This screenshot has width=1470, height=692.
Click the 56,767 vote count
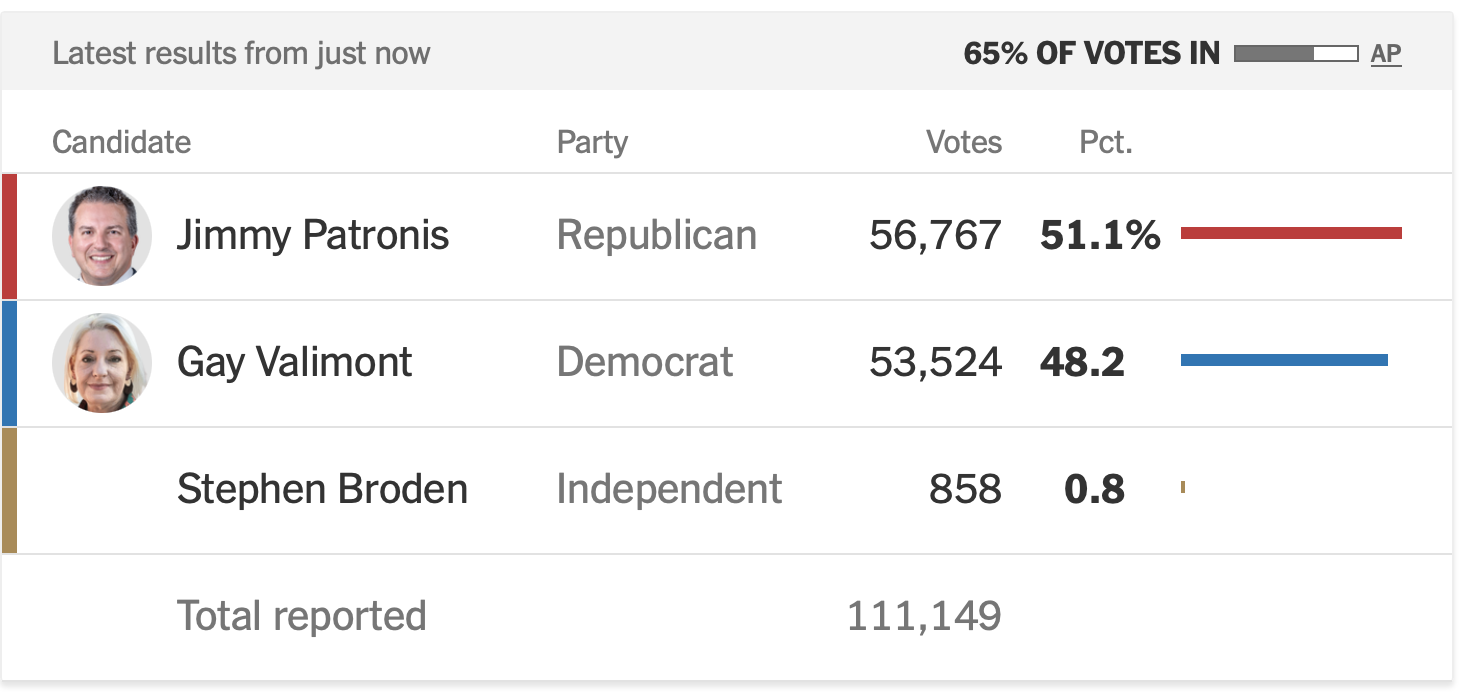(x=935, y=236)
